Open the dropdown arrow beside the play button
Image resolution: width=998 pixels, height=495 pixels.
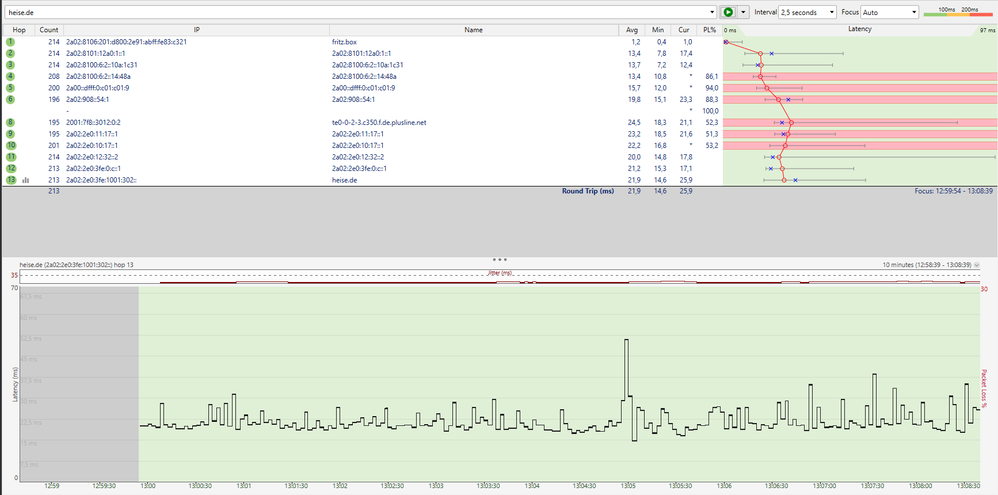[743, 12]
